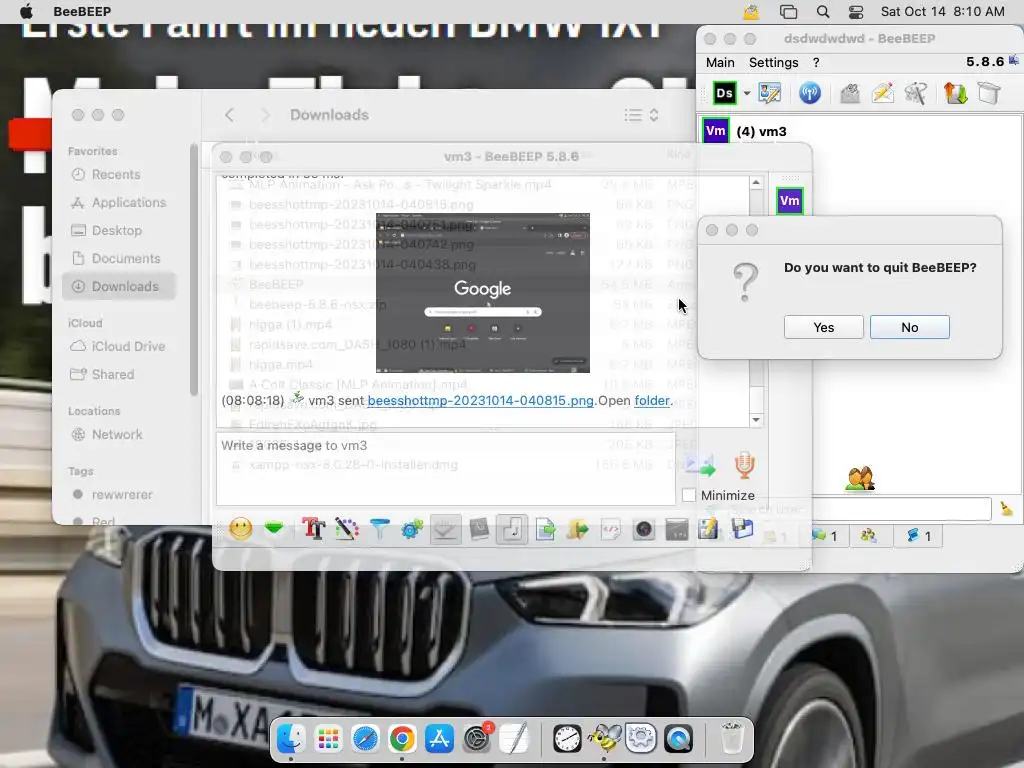This screenshot has width=1024, height=768.
Task: Open chat settings with the blue gears icon
Action: tap(412, 528)
